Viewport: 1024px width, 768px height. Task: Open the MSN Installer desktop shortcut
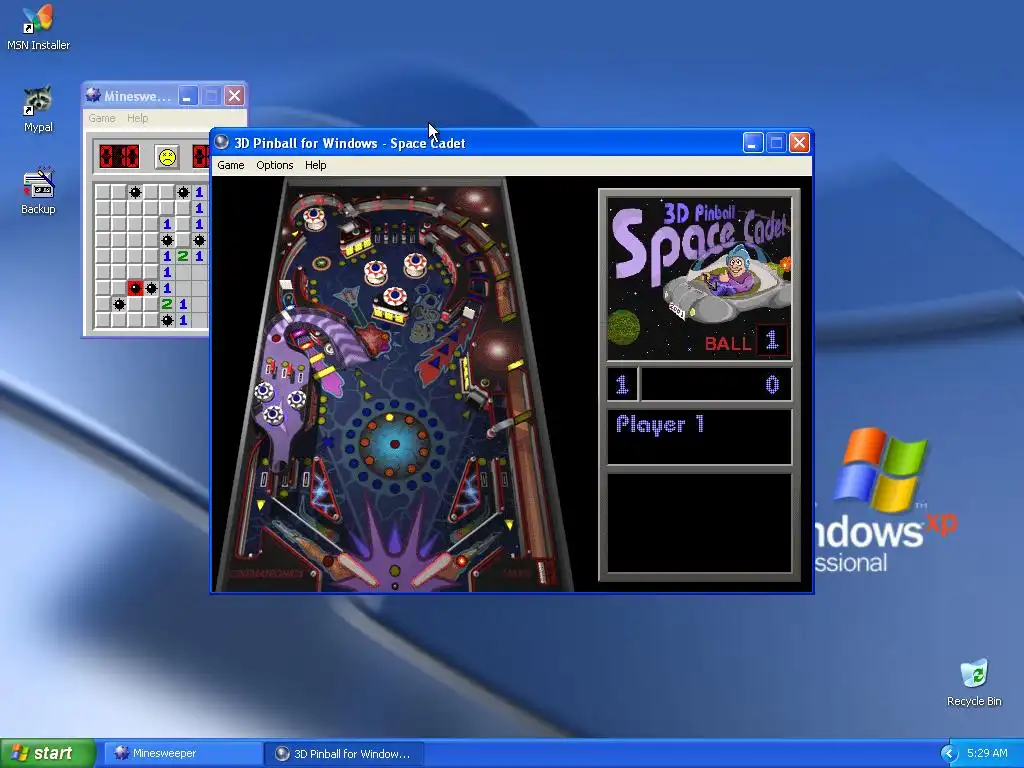[x=38, y=28]
